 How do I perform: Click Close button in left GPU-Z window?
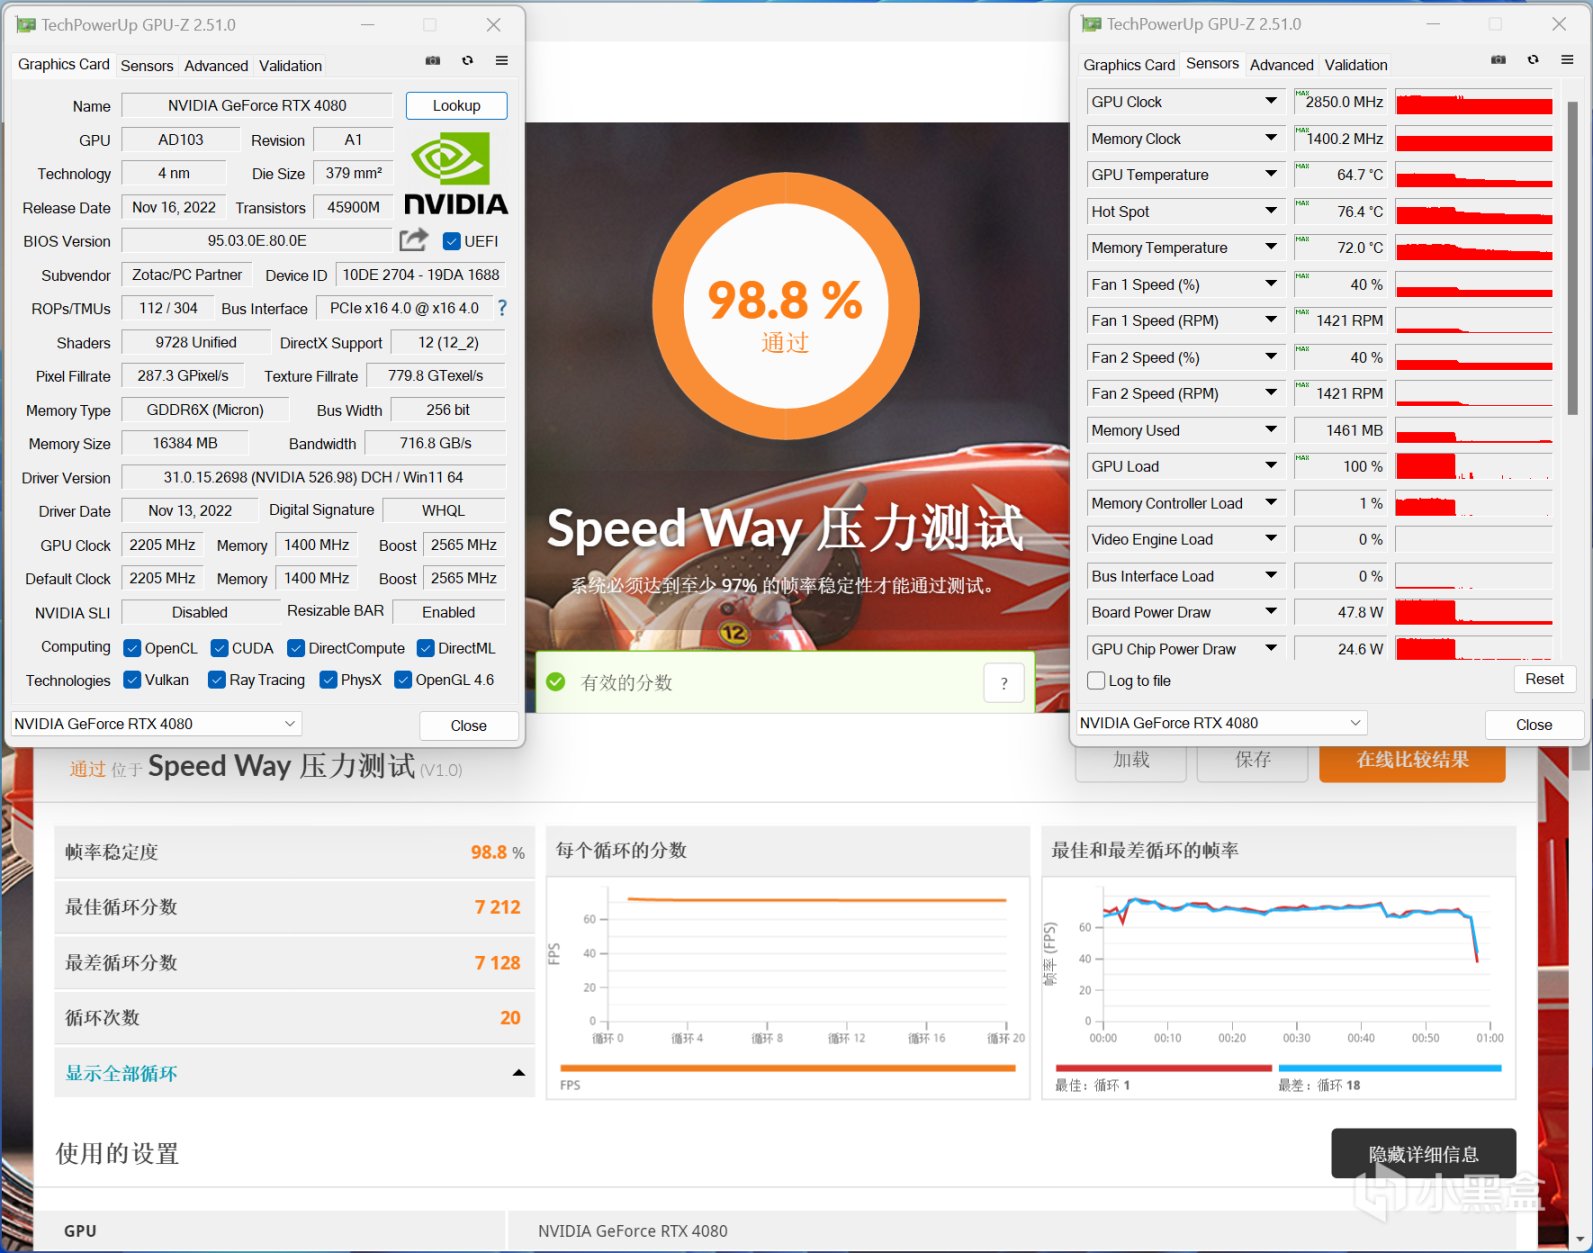click(x=468, y=725)
